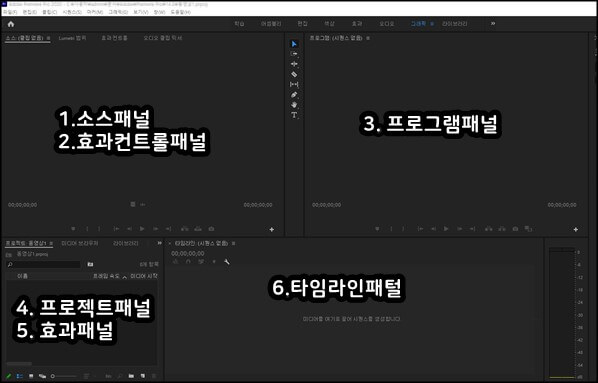This screenshot has width=598, height=383.
Task: Play the Program monitor
Action: click(x=446, y=229)
